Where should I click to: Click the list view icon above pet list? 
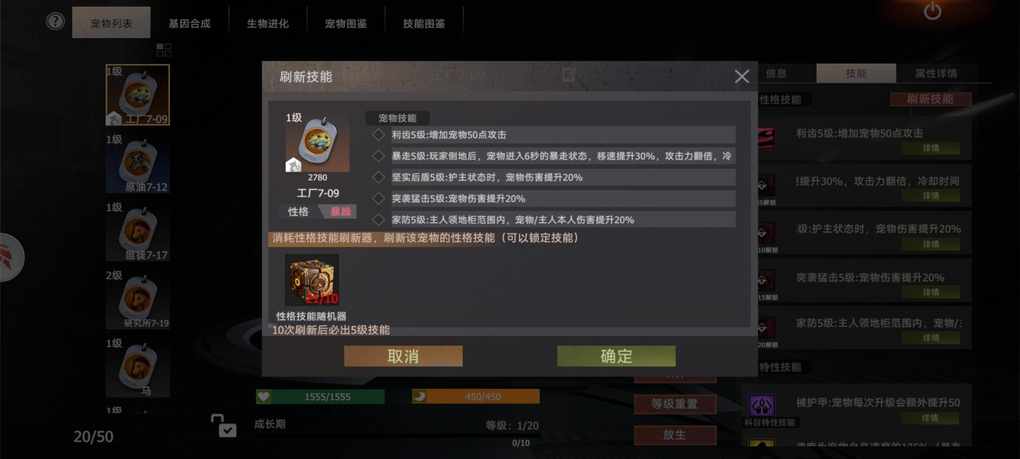pos(164,49)
